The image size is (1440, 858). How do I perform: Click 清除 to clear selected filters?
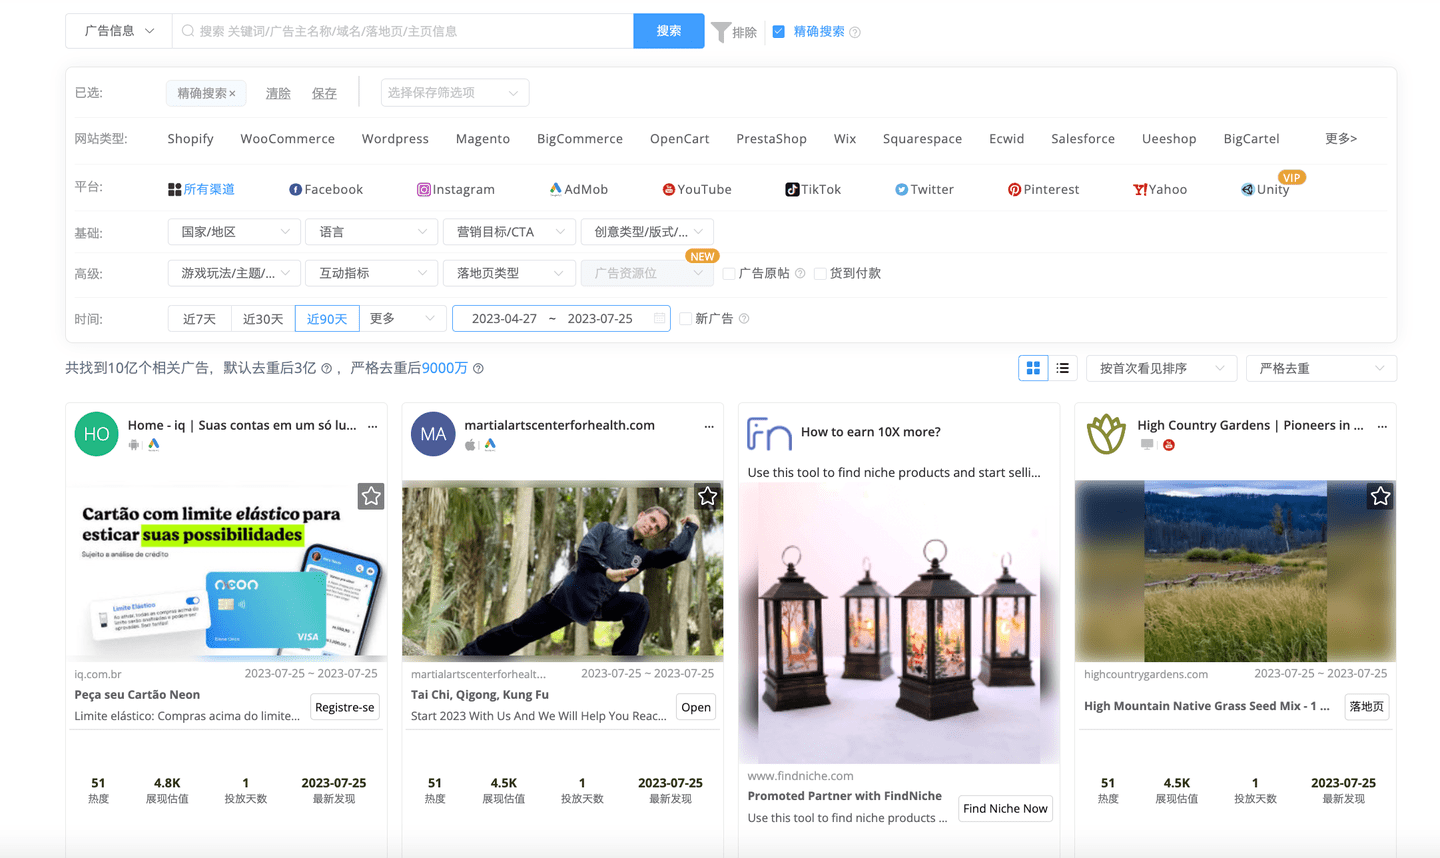(x=278, y=93)
